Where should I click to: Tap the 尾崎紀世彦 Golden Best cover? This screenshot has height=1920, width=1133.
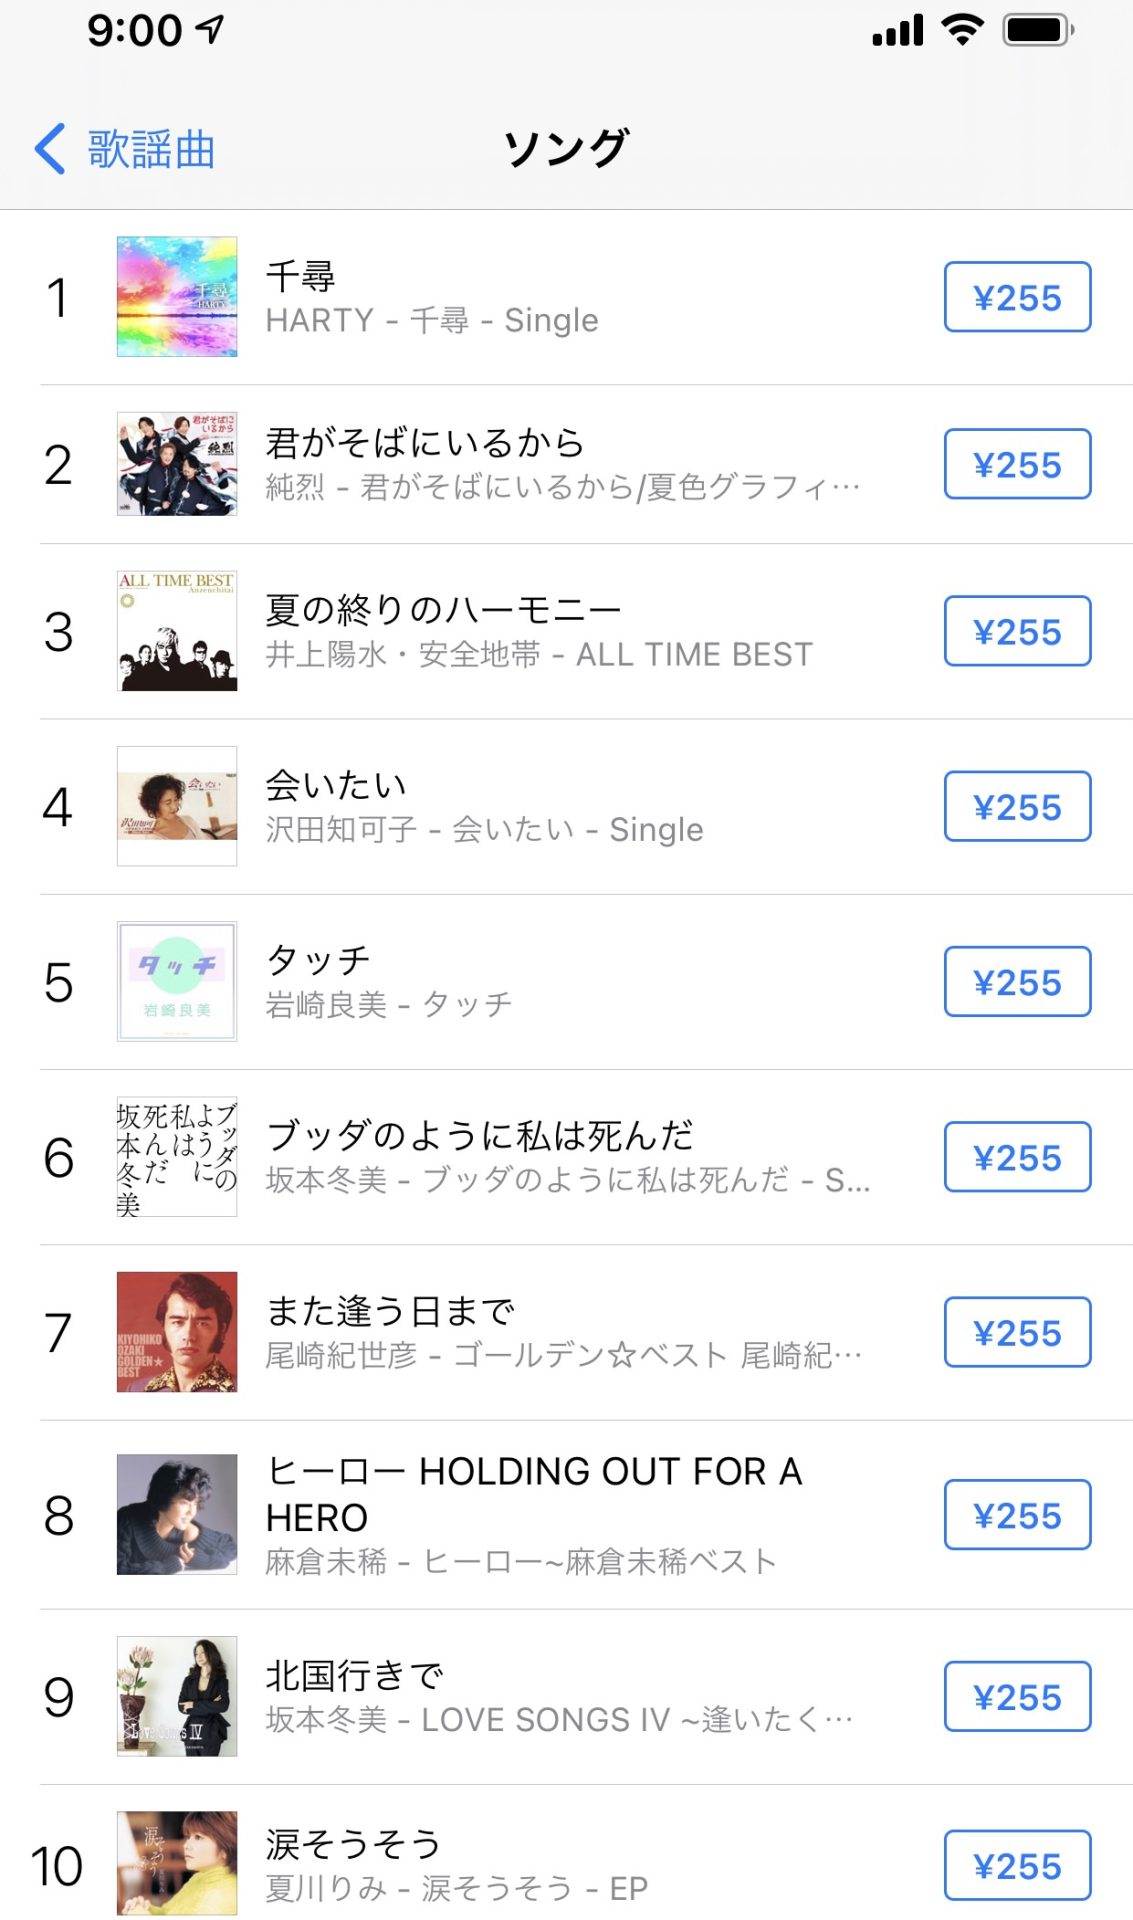177,1332
